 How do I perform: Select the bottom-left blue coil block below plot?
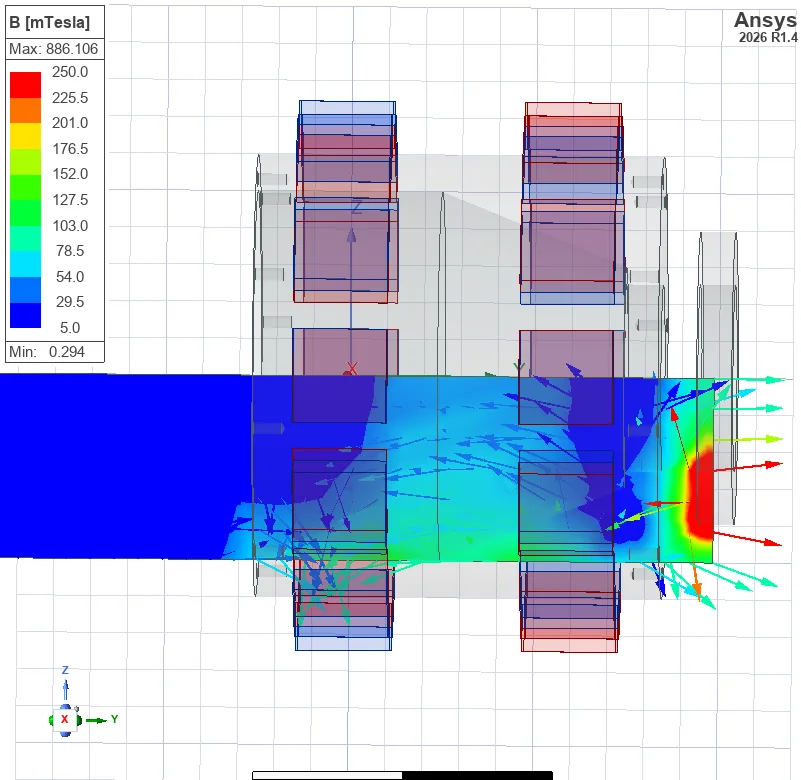[344, 605]
